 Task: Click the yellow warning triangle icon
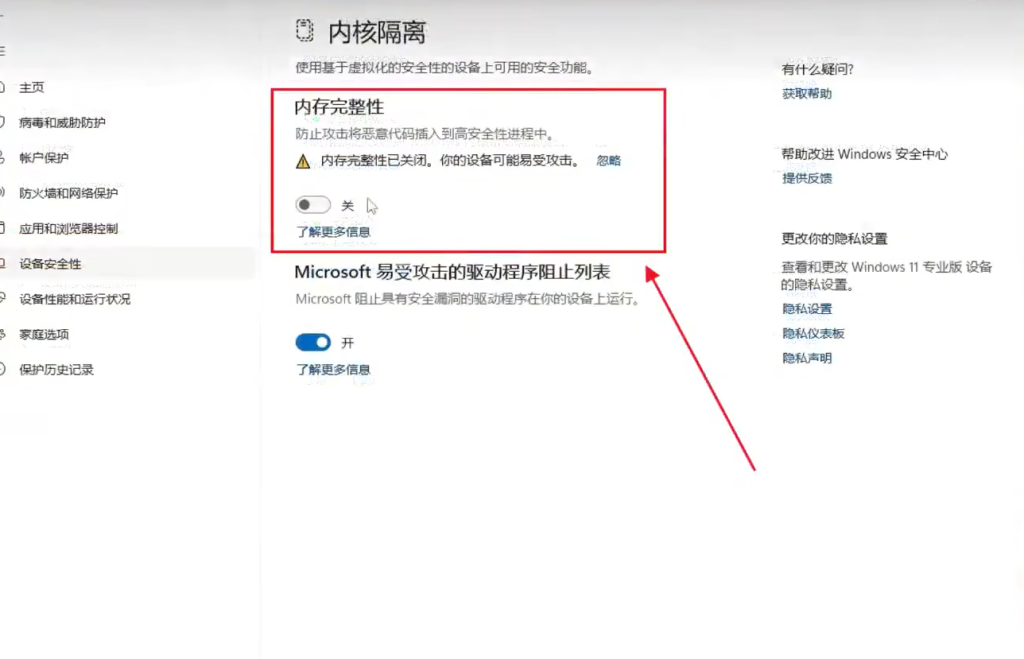(x=303, y=161)
